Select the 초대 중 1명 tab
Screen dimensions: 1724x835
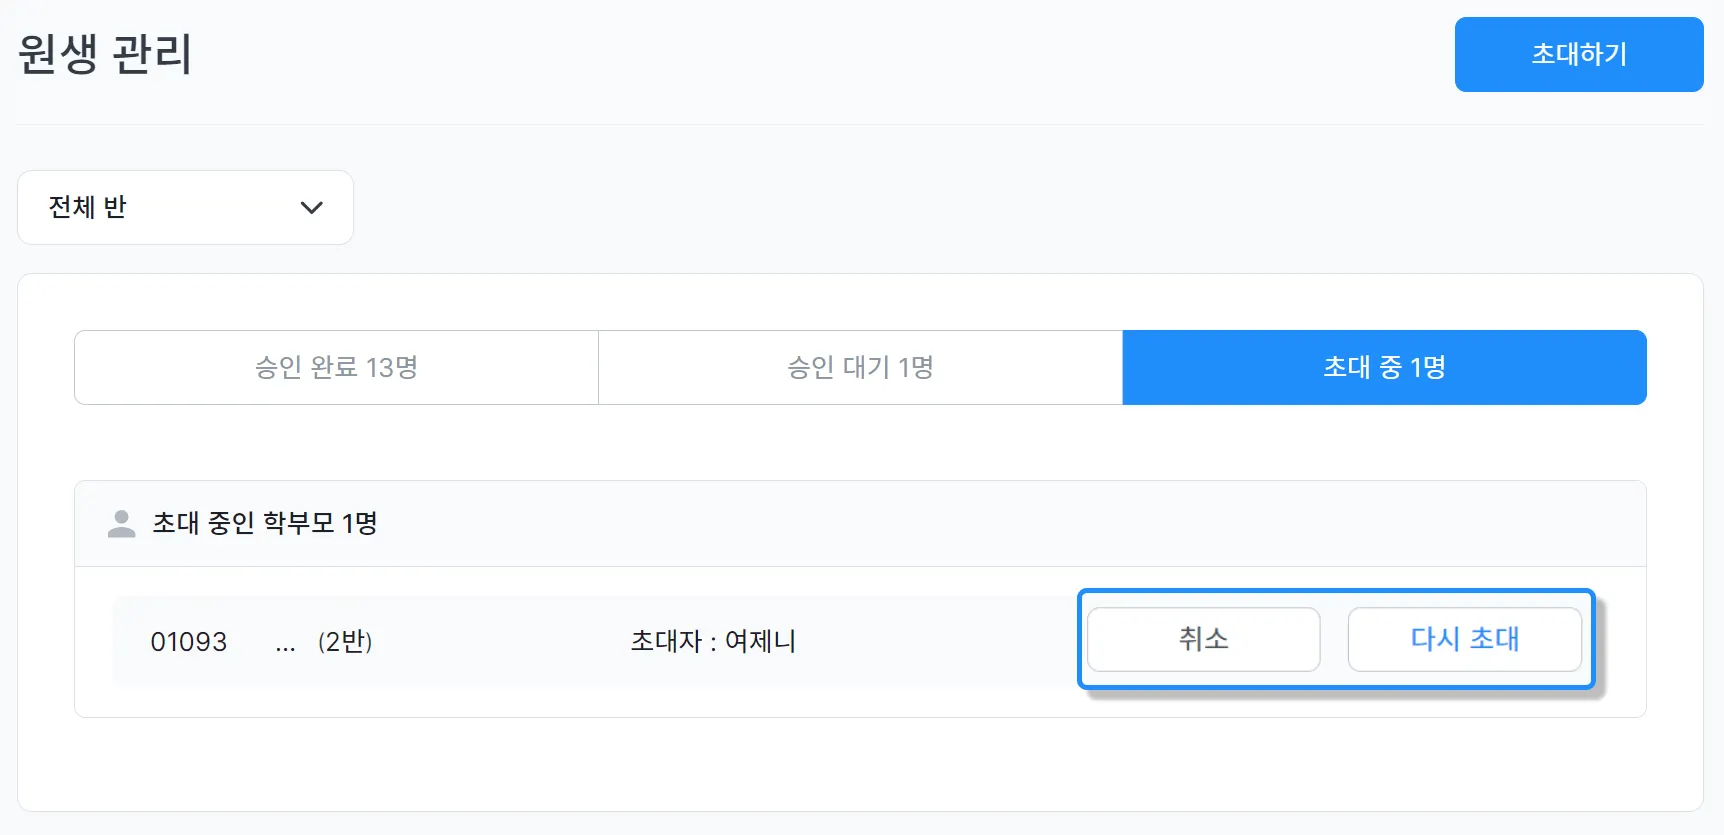1384,367
